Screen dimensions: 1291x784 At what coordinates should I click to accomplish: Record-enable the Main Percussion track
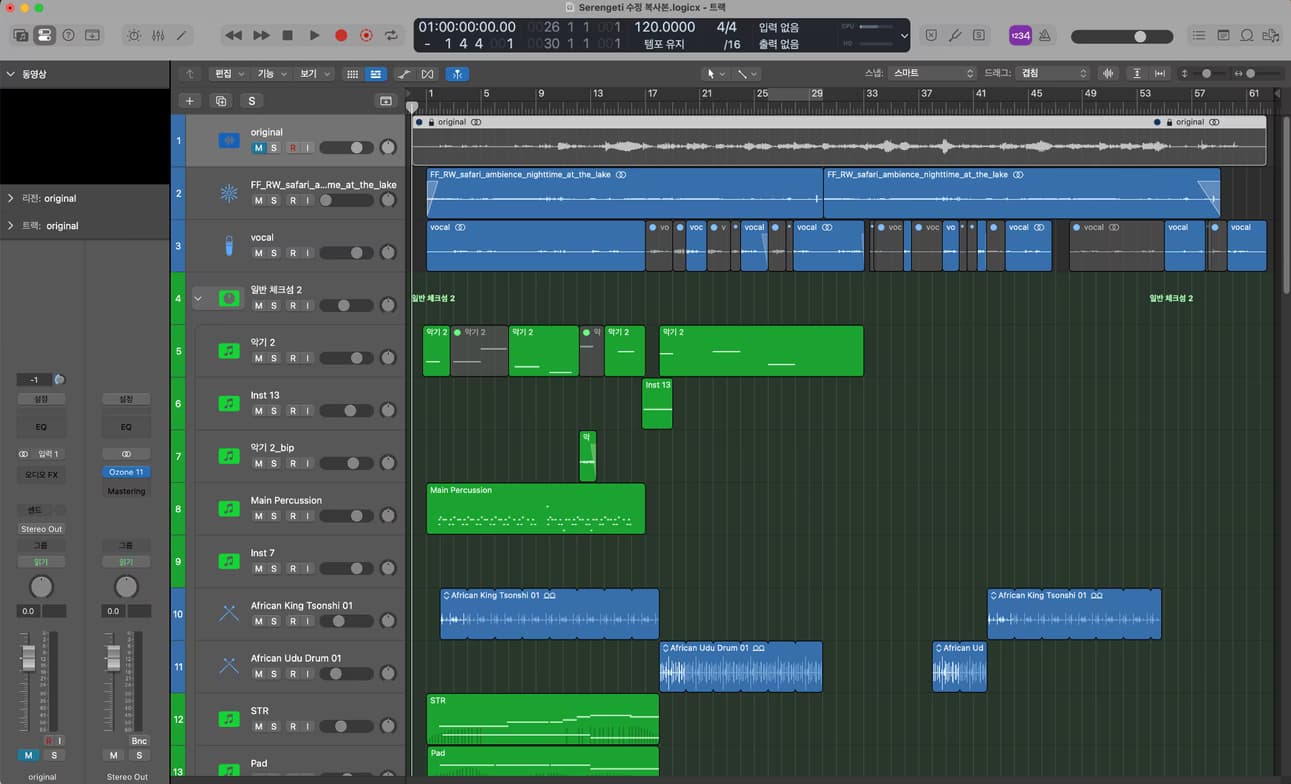292,516
